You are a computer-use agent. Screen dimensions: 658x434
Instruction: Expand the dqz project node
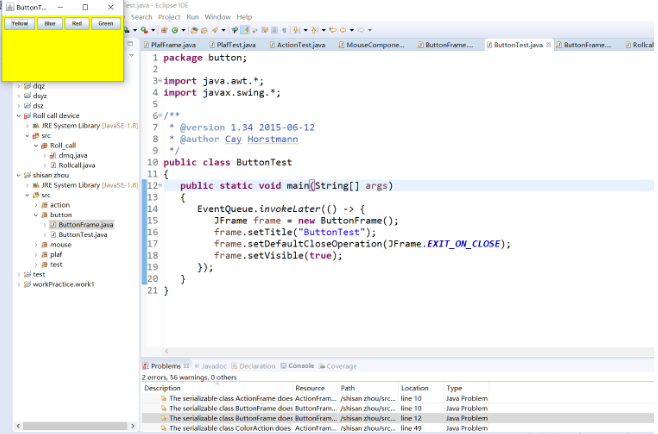[x=18, y=86]
